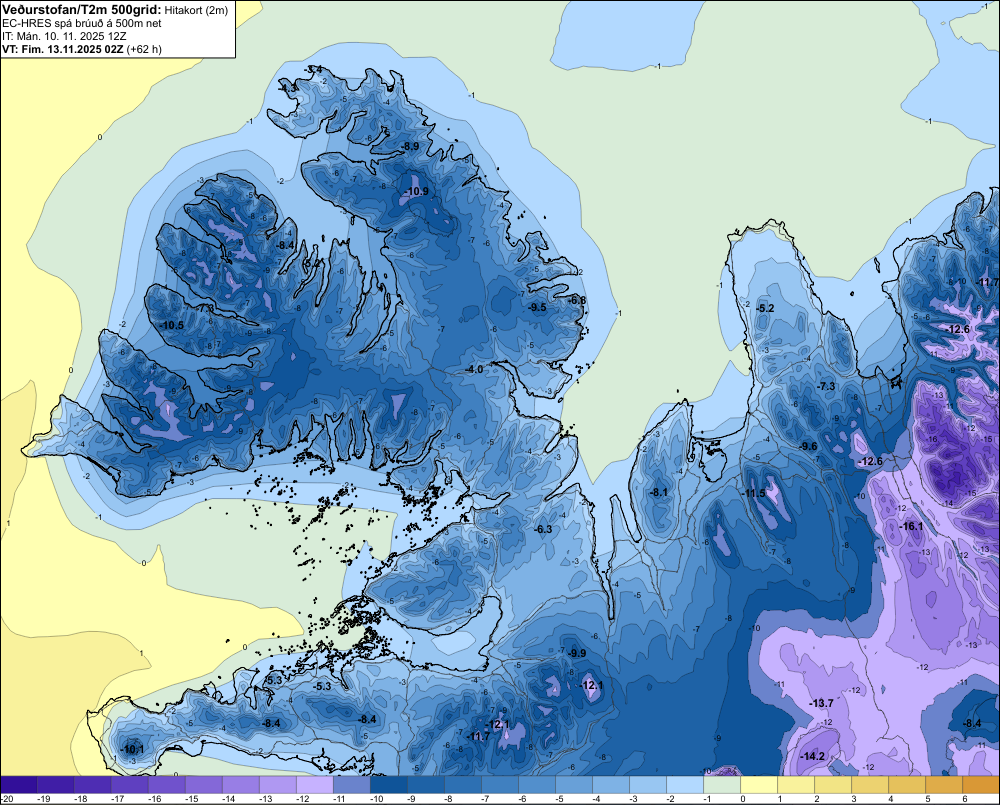Click the legend swatch between -2 and -1
The height and width of the screenshot is (805, 1000).
click(686, 785)
